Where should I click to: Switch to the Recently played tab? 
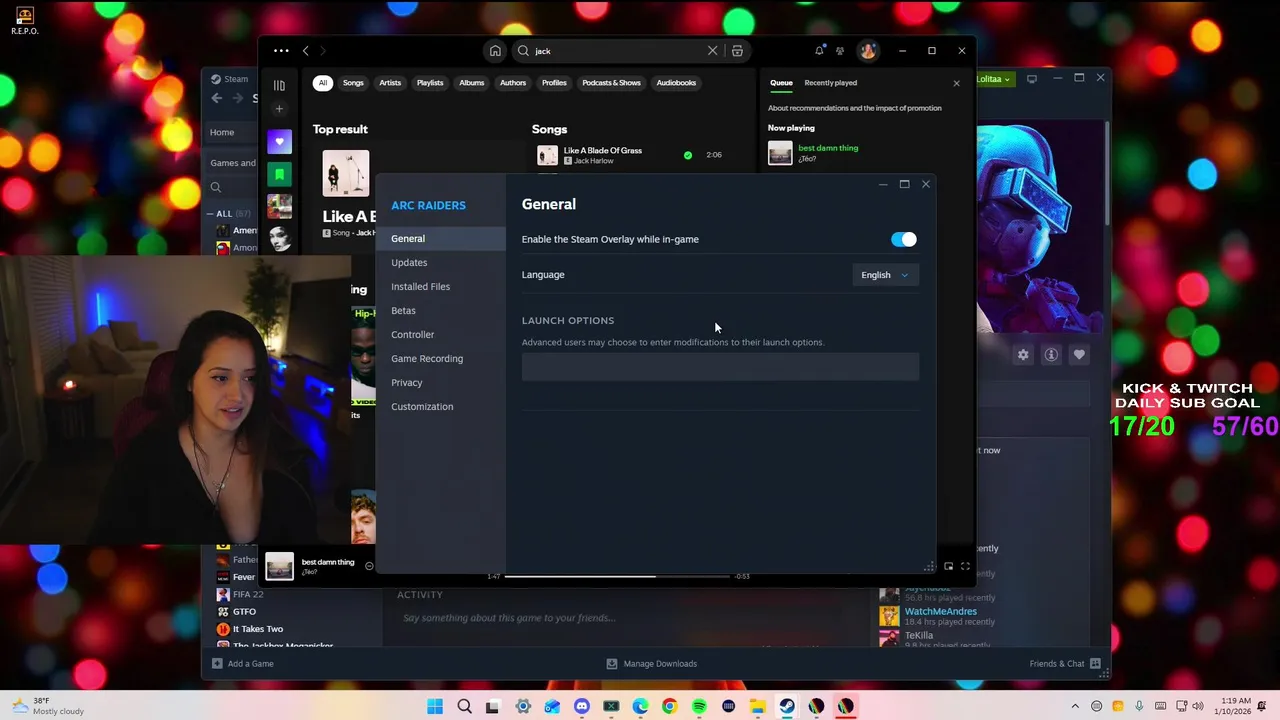tap(831, 83)
